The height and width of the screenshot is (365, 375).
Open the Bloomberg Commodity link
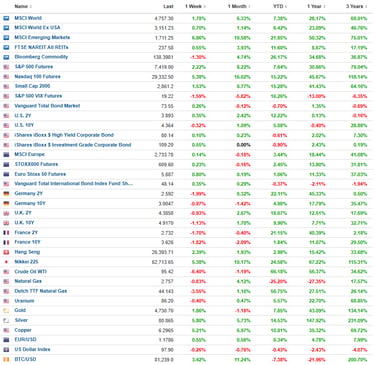point(41,57)
